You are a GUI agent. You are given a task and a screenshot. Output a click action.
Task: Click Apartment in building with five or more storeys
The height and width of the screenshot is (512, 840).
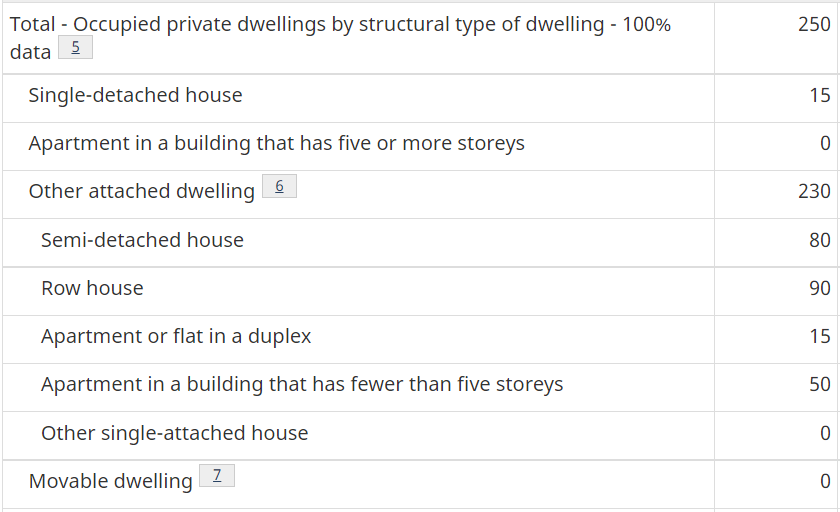[276, 144]
